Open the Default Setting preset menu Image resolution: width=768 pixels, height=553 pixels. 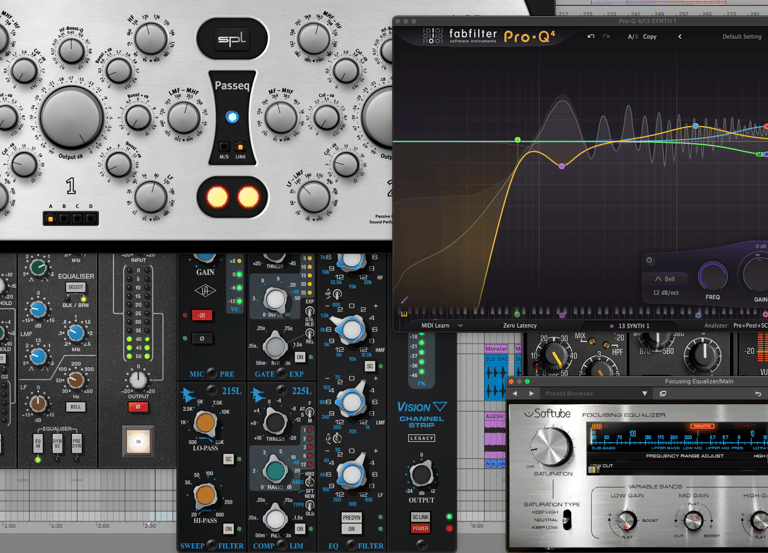(x=742, y=37)
